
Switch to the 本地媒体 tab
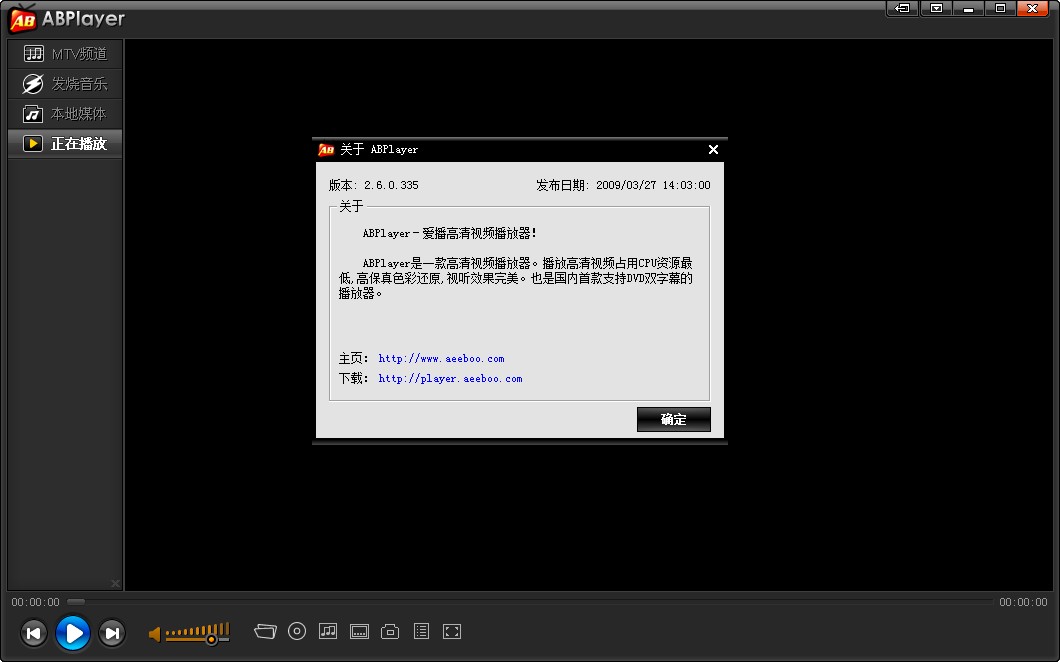point(64,113)
